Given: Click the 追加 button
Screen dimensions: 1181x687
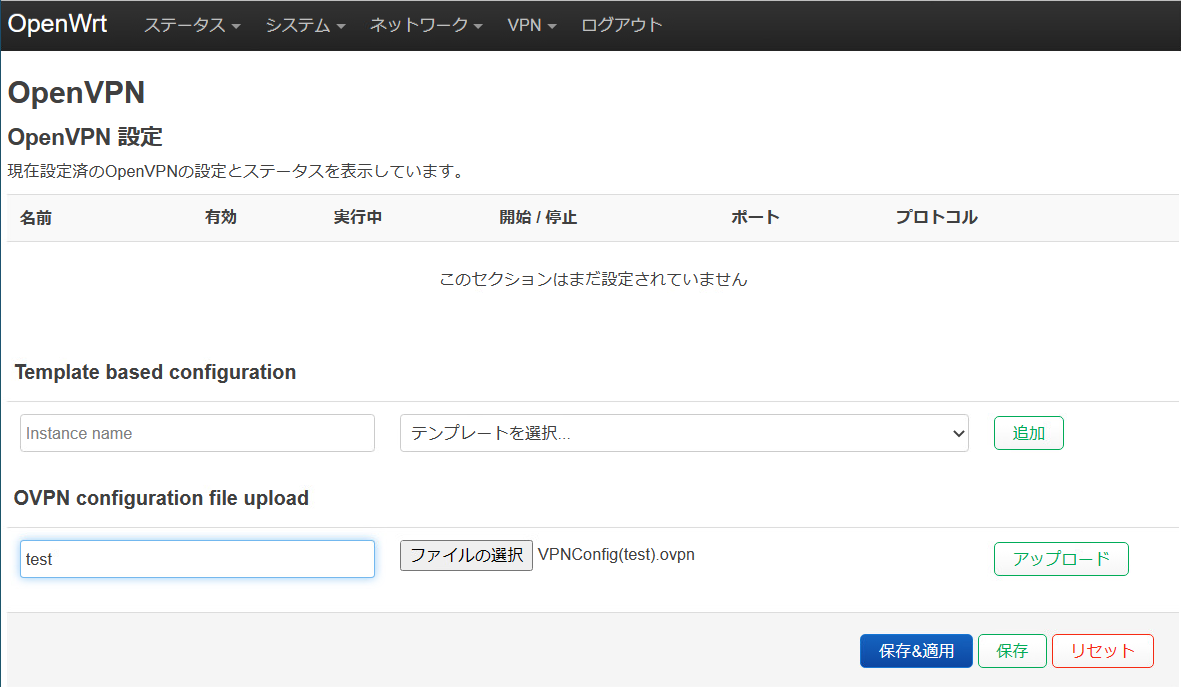Looking at the screenshot, I should coord(1028,433).
